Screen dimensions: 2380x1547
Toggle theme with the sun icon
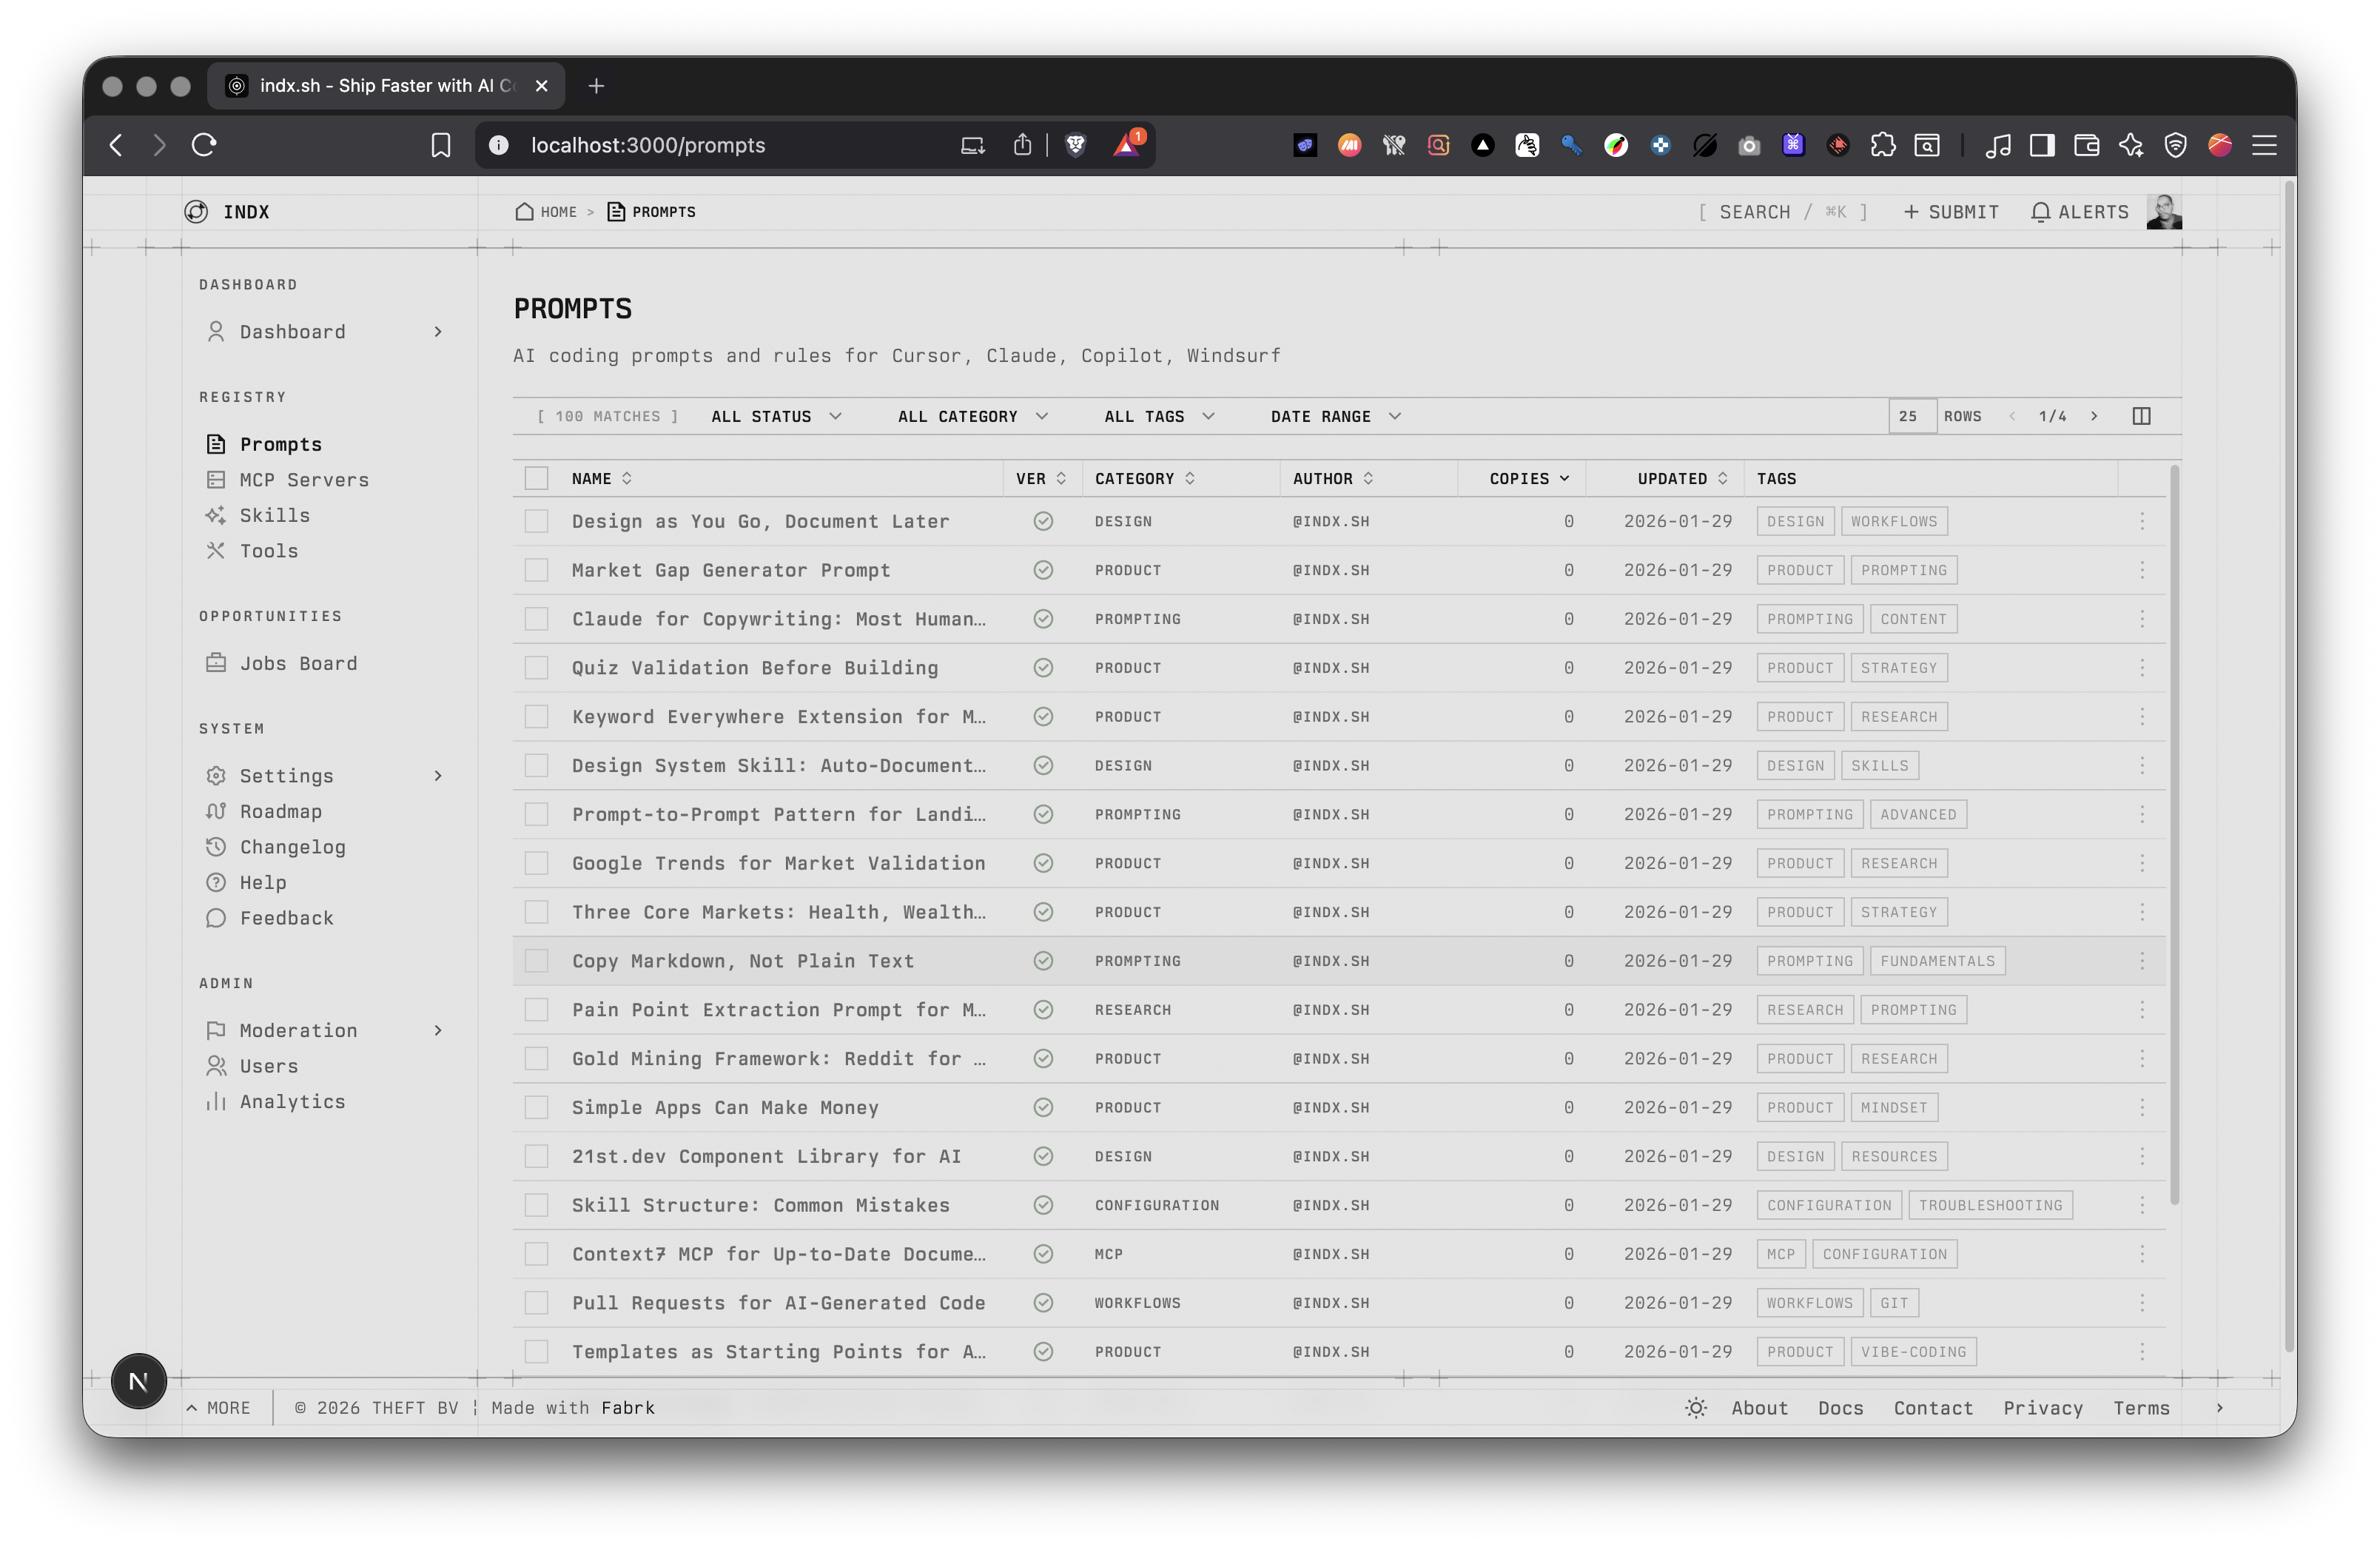(1695, 1408)
